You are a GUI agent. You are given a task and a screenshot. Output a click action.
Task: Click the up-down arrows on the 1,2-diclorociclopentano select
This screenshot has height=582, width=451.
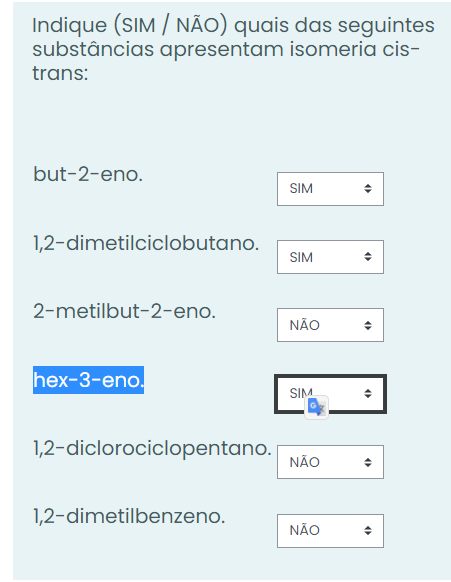368,462
